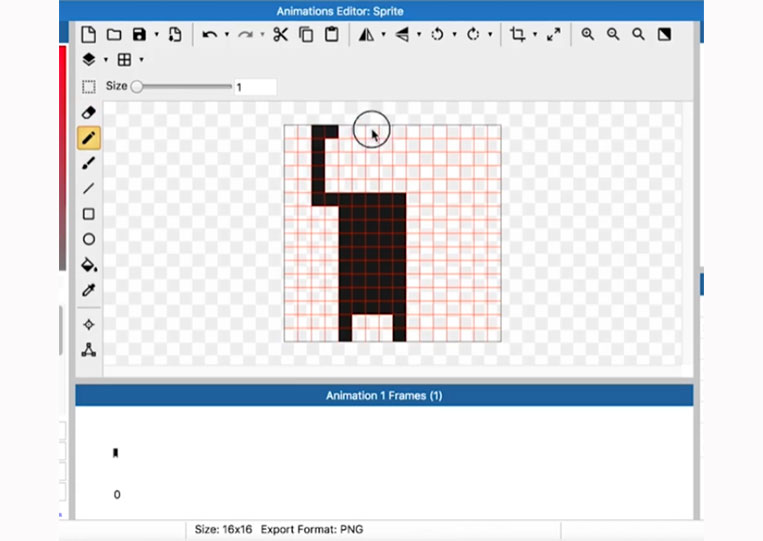Select the Rectangle shape tool
Viewport: 763px width, 541px height.
[89, 214]
